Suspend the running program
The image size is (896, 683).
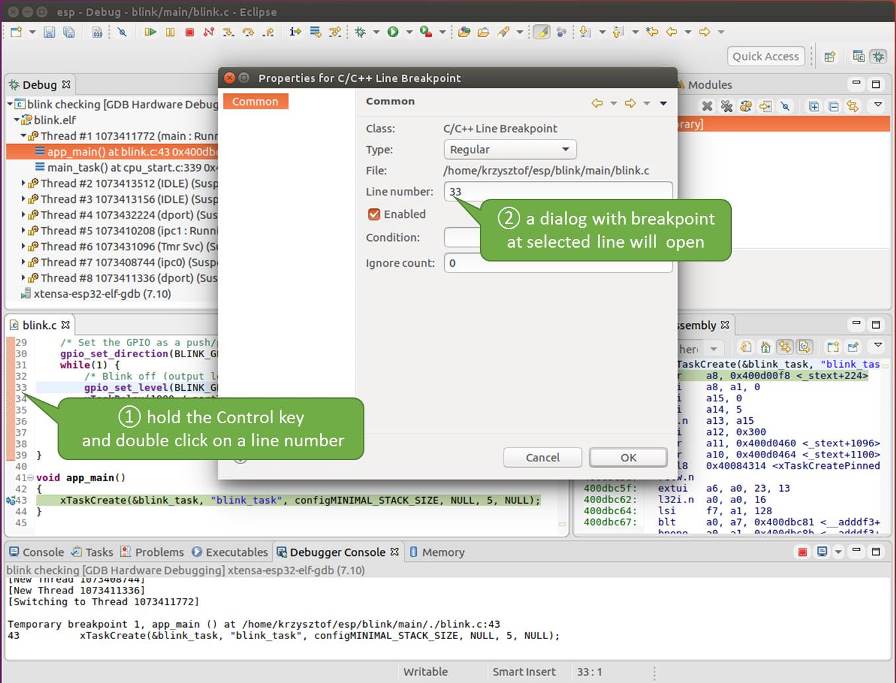point(169,31)
